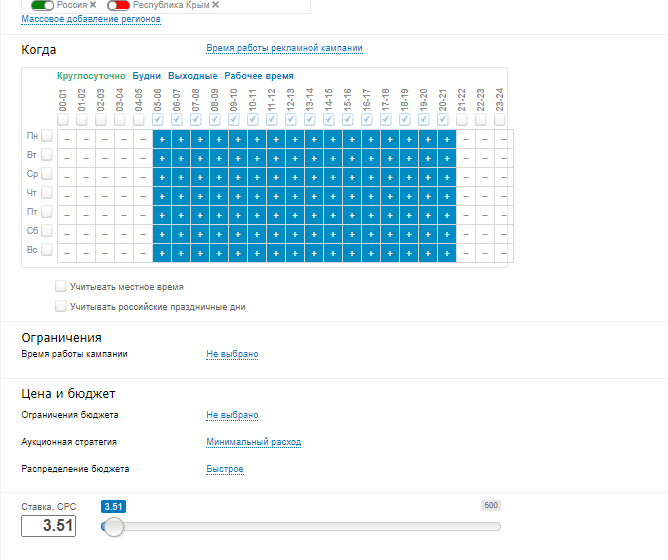Open Ограничения бюджета Не выбрано link

(x=232, y=415)
